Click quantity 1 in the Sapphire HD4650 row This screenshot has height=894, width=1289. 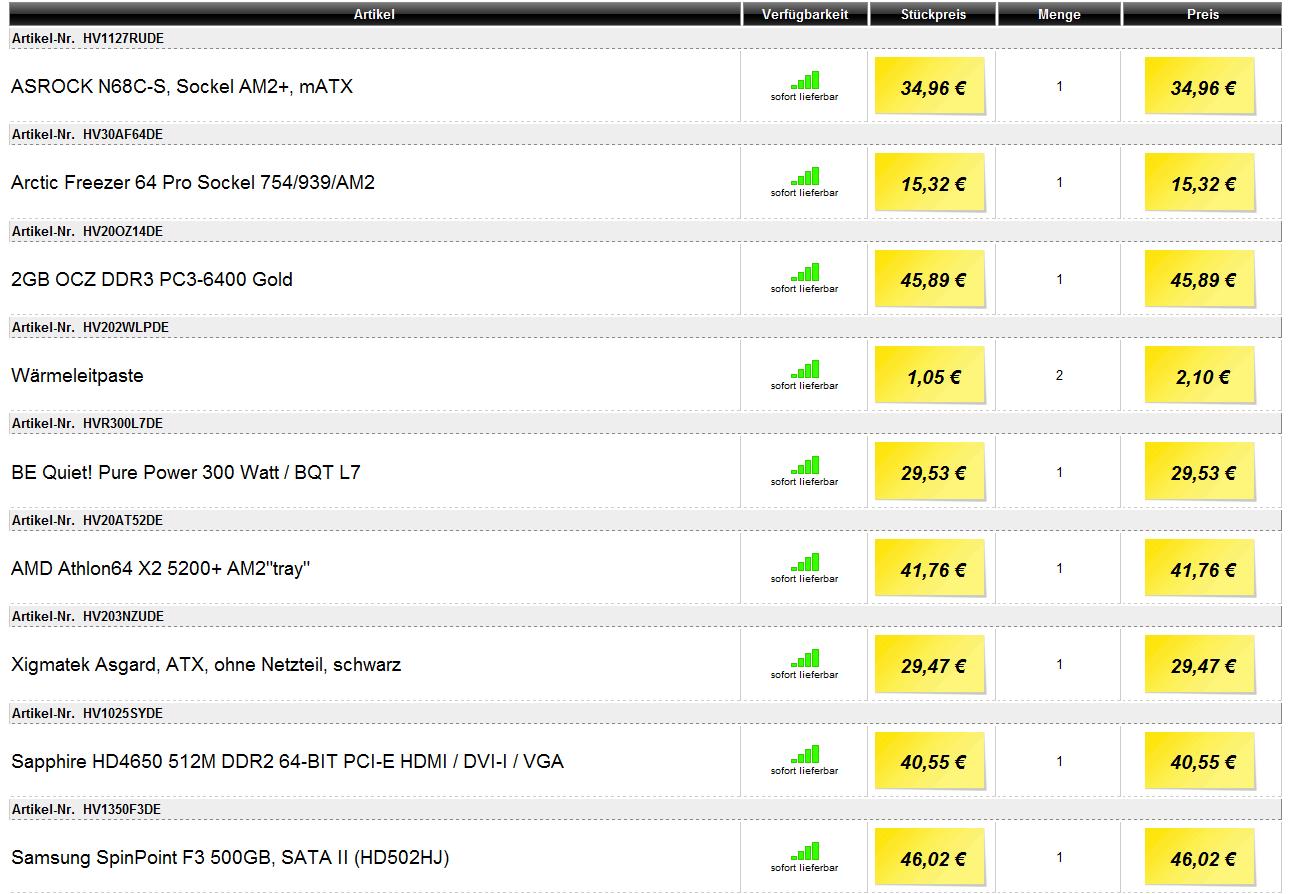1059,761
